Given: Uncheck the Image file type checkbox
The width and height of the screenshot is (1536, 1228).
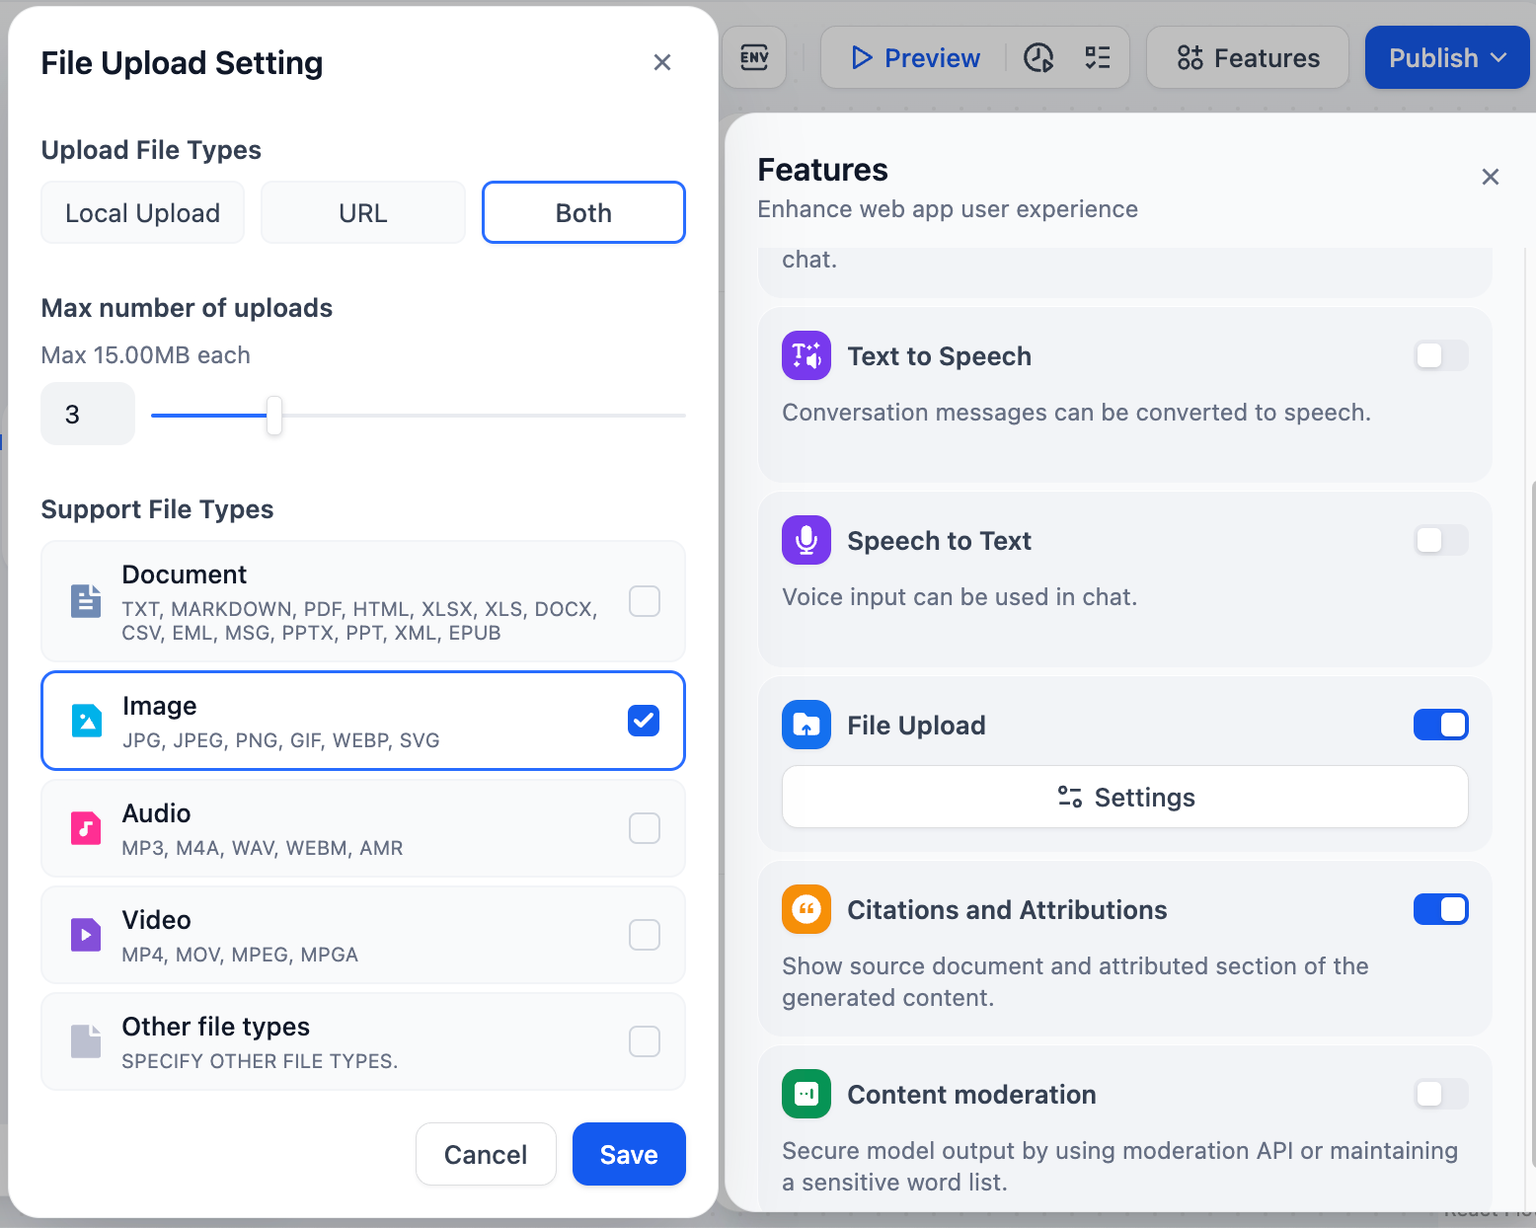Looking at the screenshot, I should pos(644,720).
